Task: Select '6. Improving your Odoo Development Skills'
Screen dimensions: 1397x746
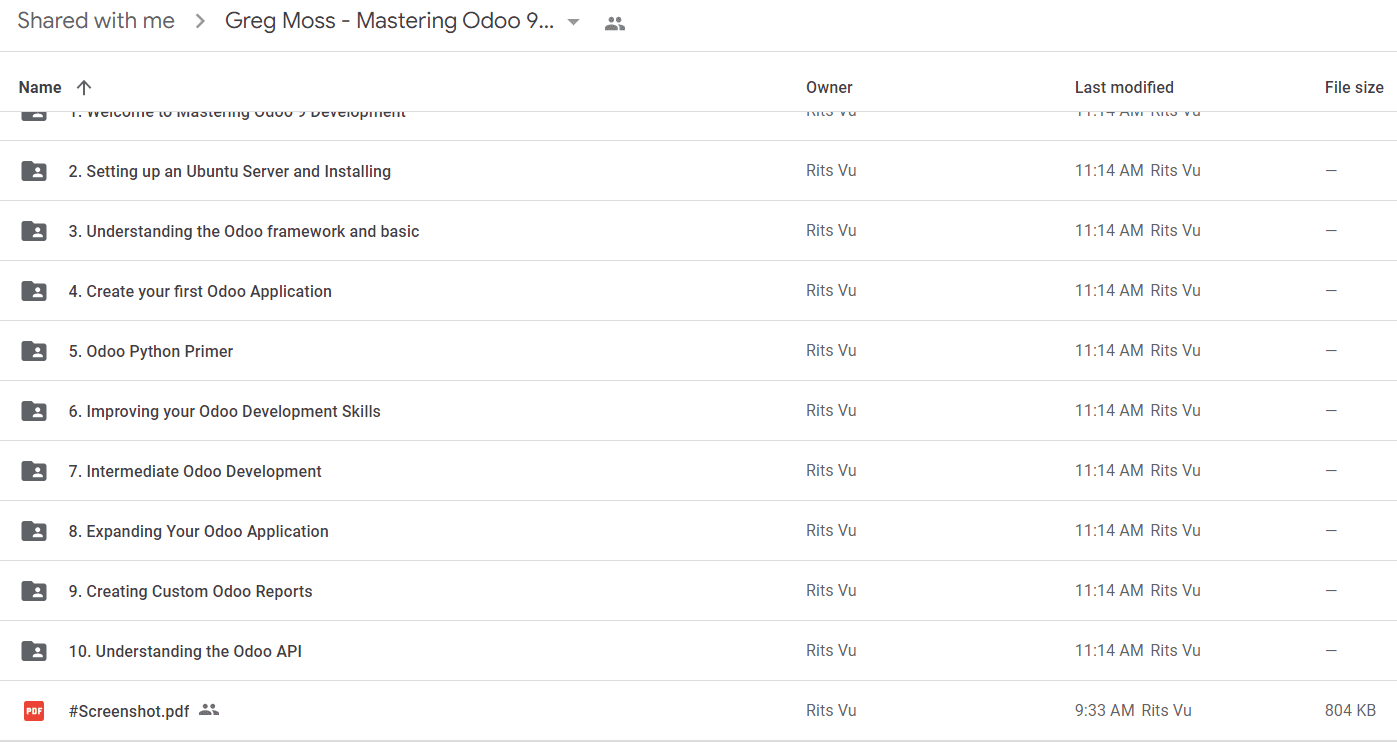Action: pyautogui.click(x=224, y=411)
